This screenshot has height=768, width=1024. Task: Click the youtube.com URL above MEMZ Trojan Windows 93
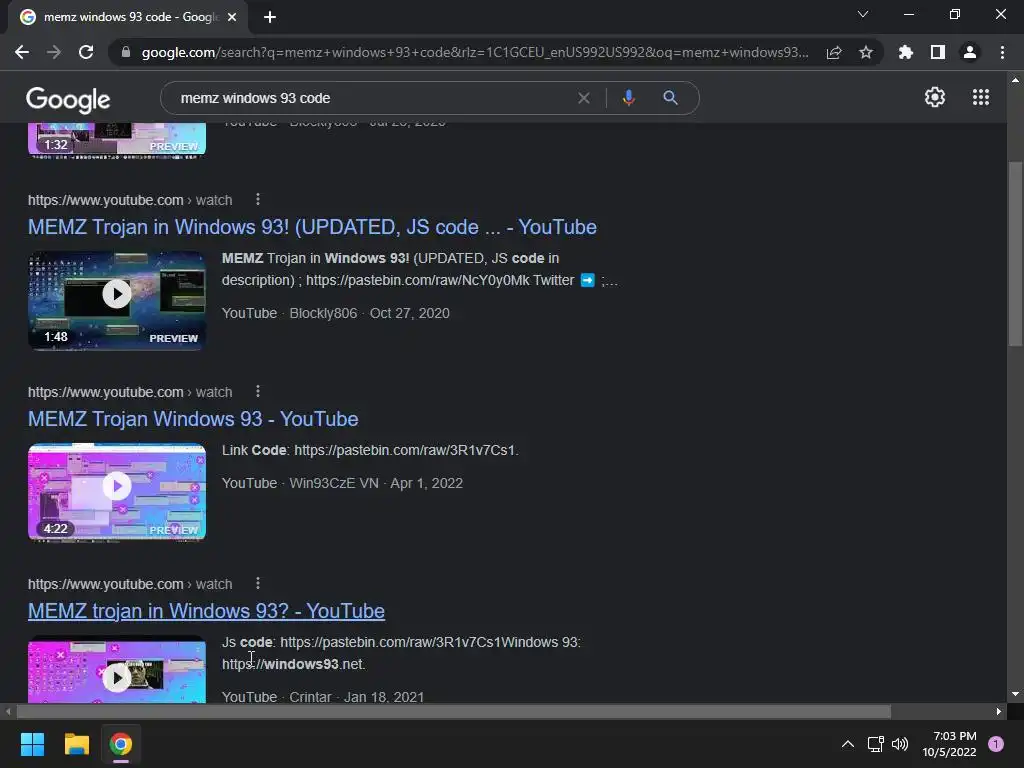(x=130, y=392)
